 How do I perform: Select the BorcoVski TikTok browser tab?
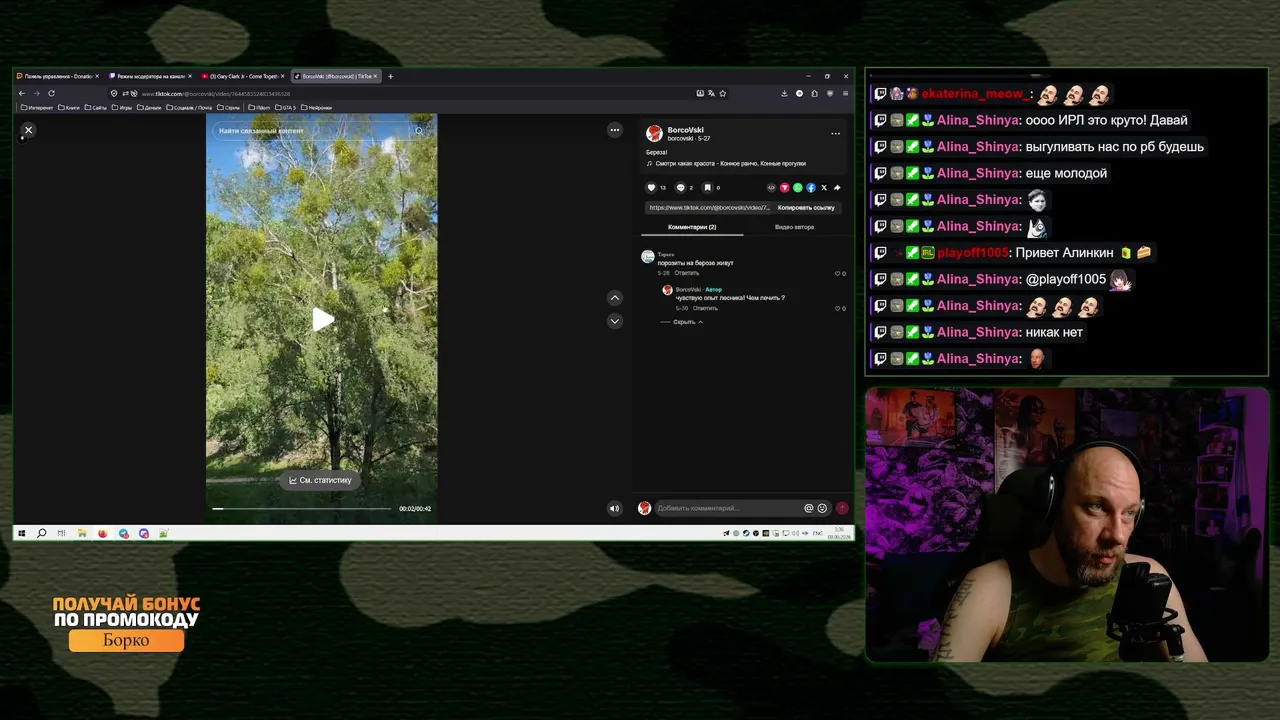337,76
